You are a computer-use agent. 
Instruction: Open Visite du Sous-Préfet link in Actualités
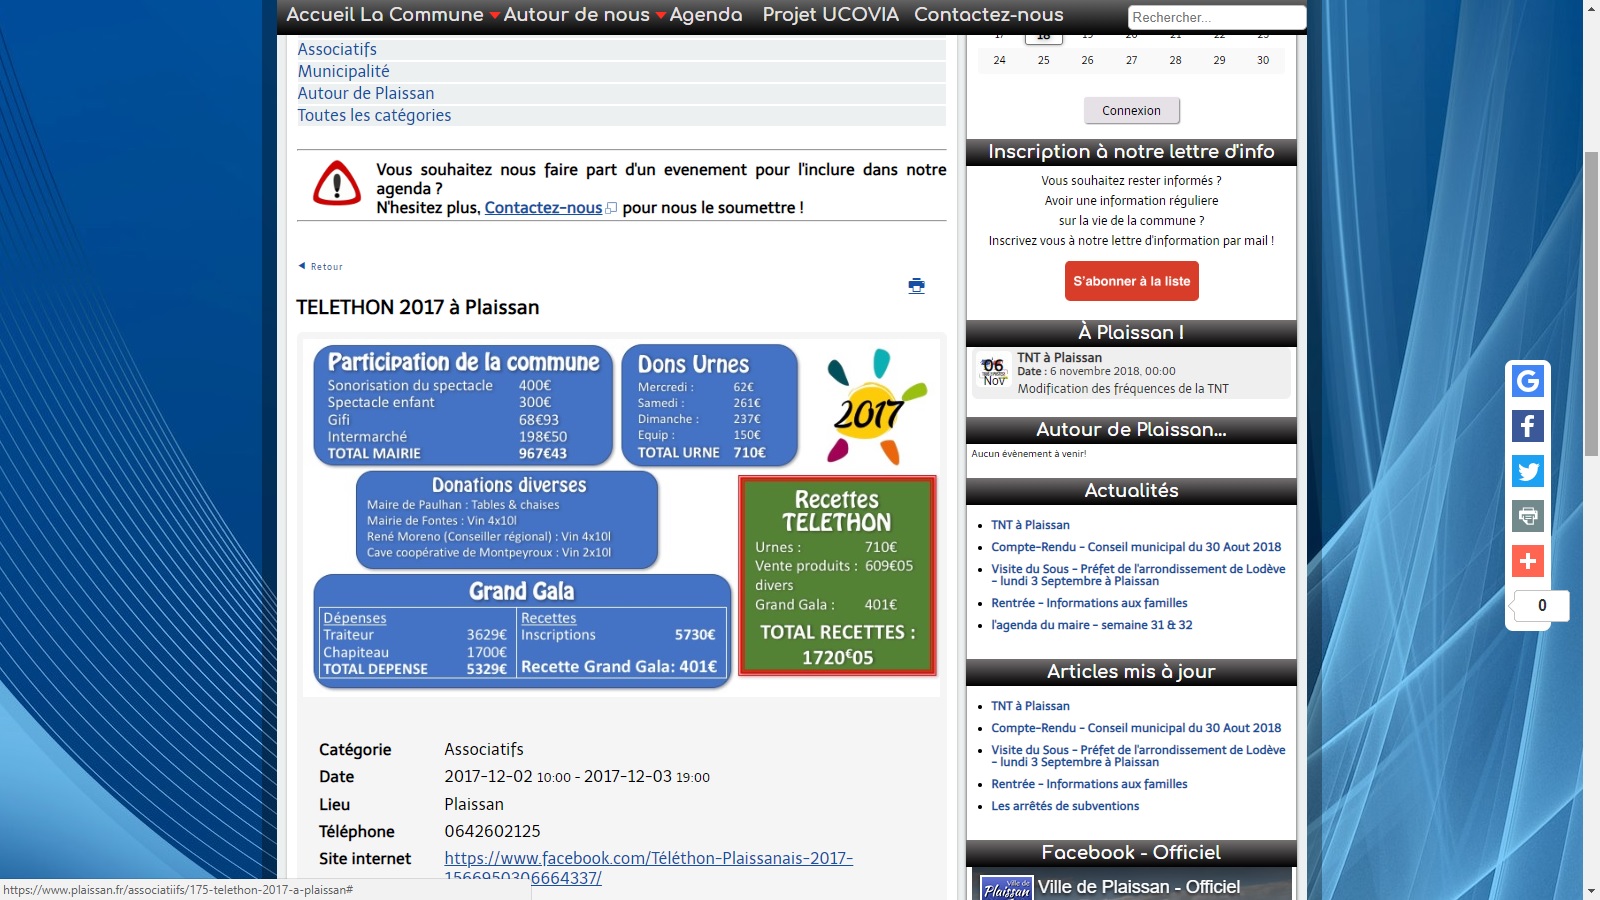click(1138, 575)
